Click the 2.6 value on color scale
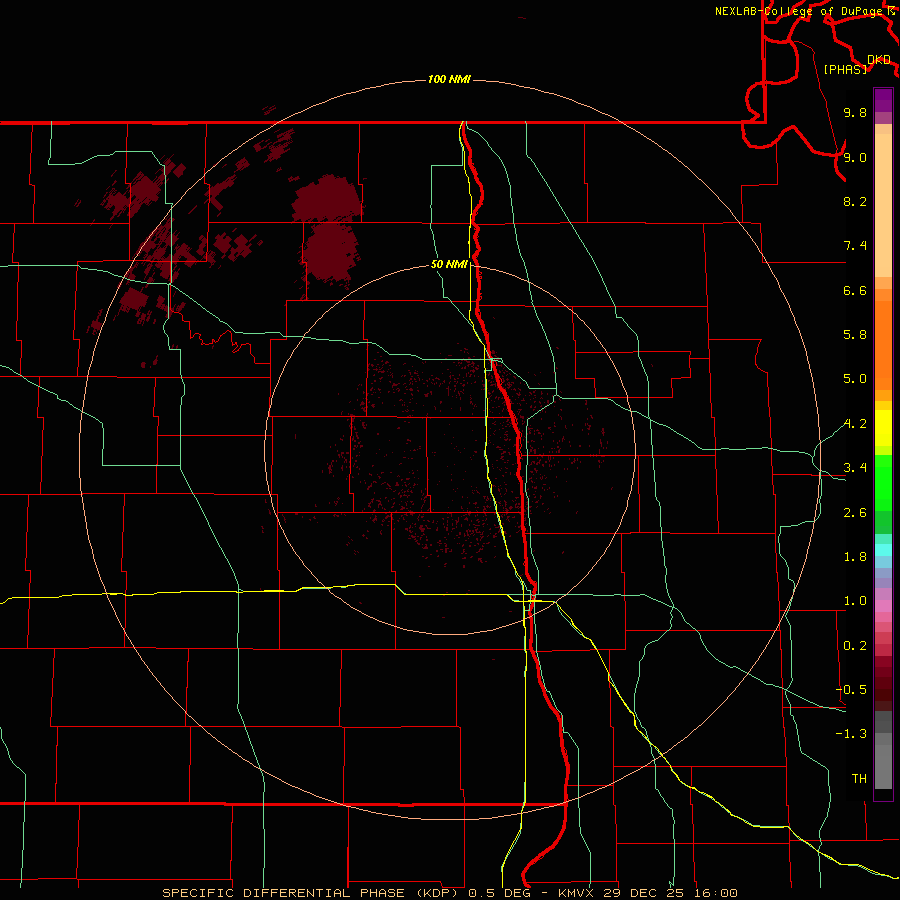Image resolution: width=900 pixels, height=900 pixels. click(855, 513)
